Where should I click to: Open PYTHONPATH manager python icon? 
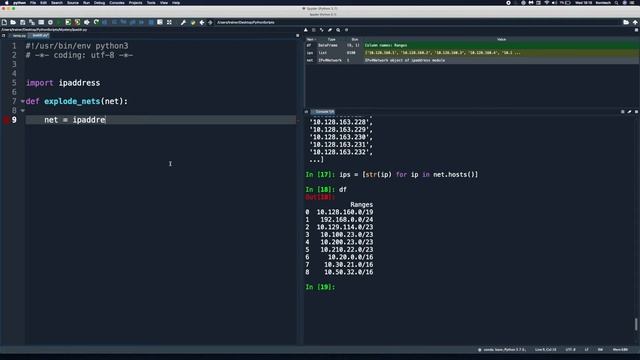coord(193,22)
